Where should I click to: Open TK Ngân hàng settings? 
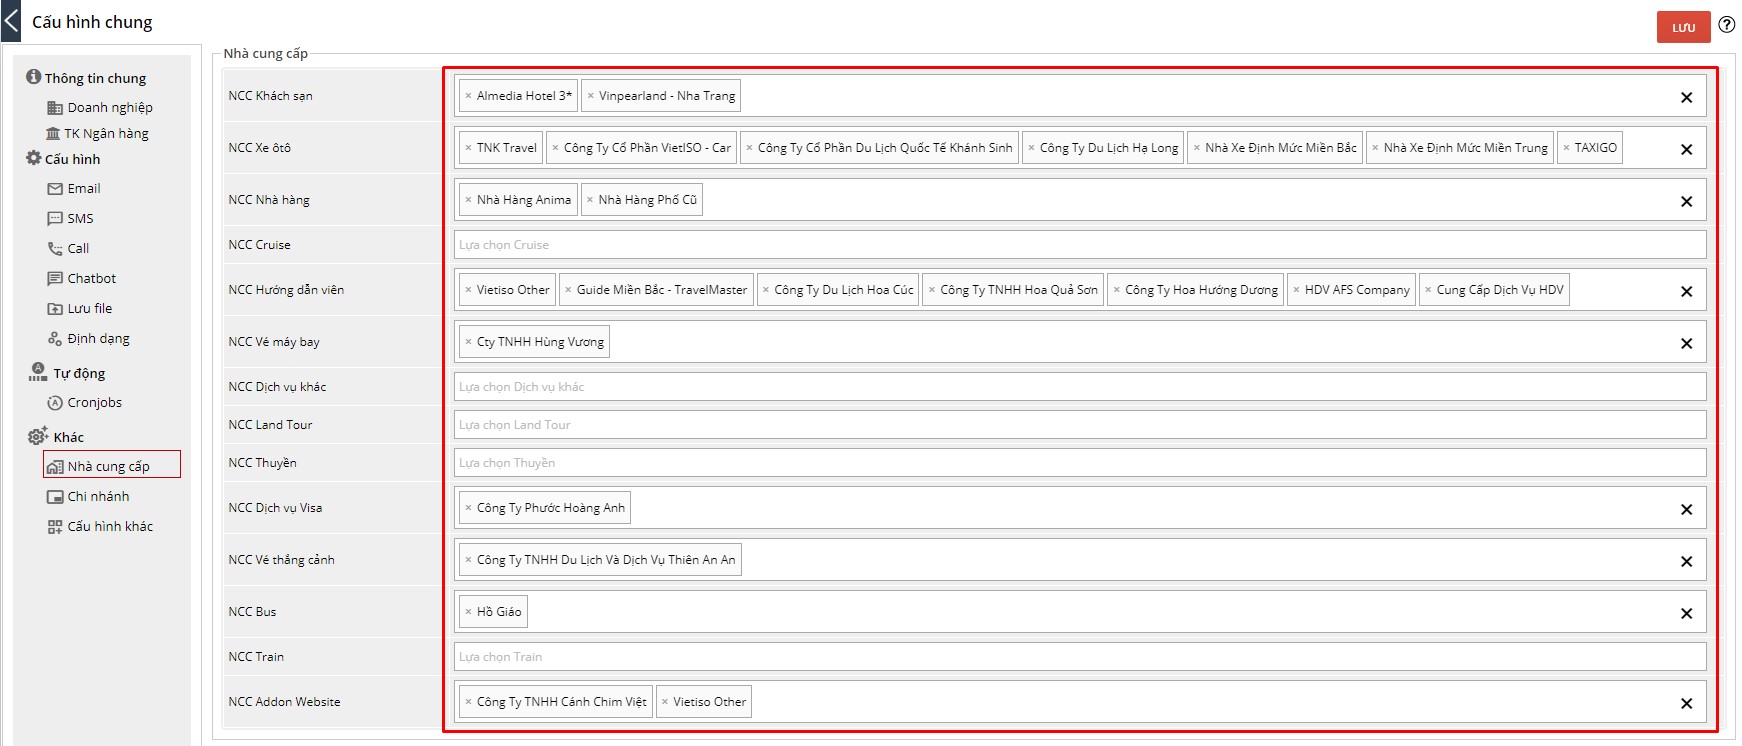(x=97, y=133)
